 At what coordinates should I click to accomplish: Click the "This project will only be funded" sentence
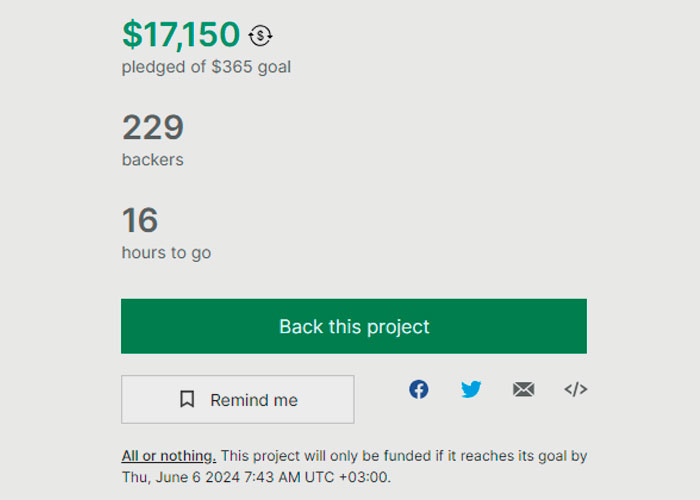point(340,456)
